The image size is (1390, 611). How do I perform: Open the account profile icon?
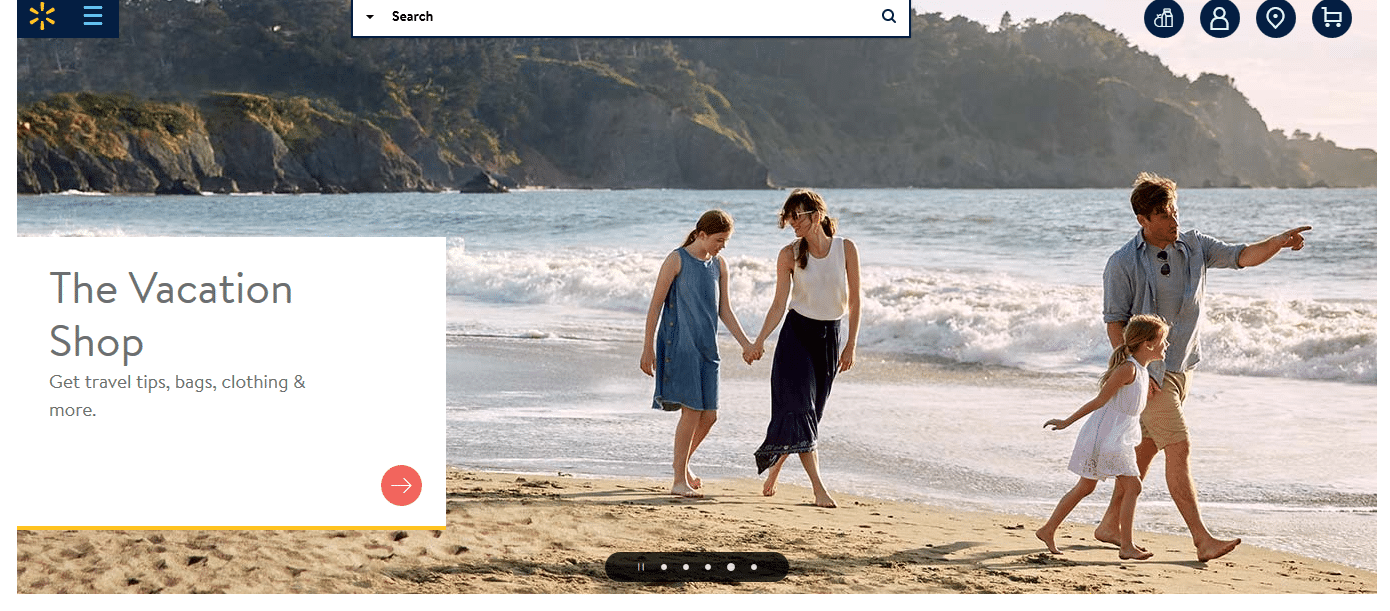(1220, 18)
